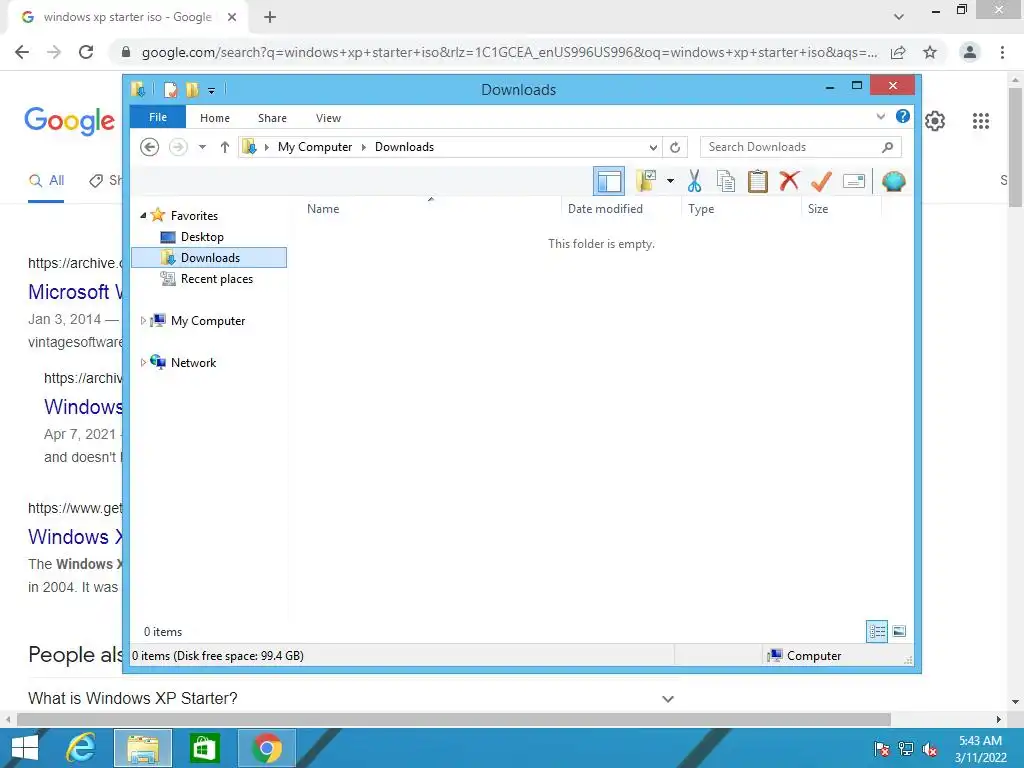1024x768 pixels.
Task: Open Explorer recent locations dropdown
Action: [202, 147]
